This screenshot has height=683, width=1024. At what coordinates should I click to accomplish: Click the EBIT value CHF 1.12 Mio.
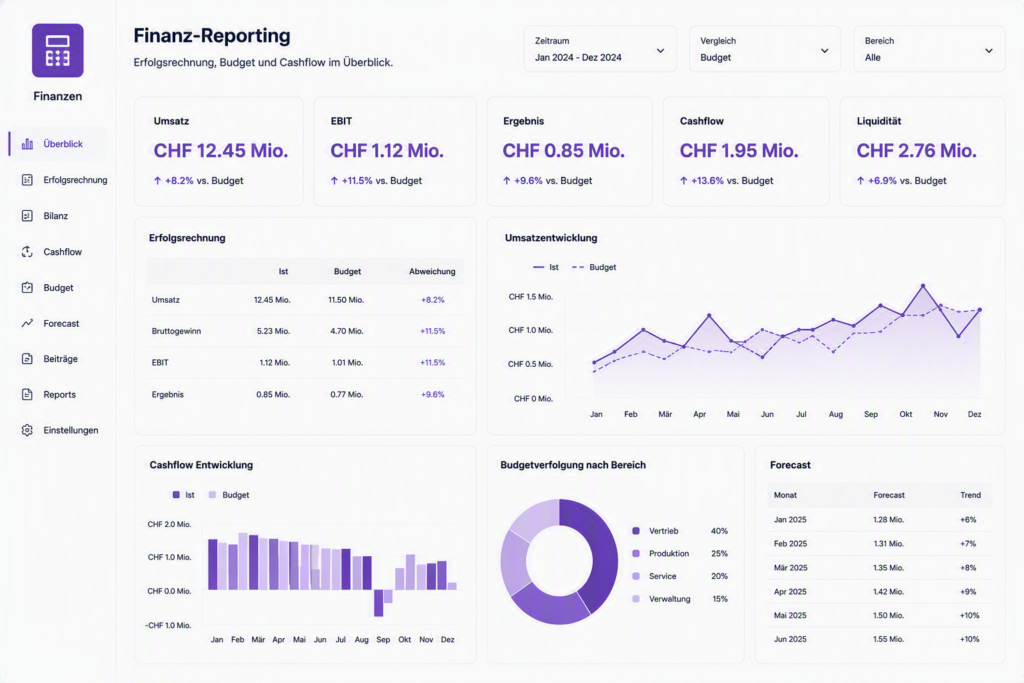(x=387, y=151)
